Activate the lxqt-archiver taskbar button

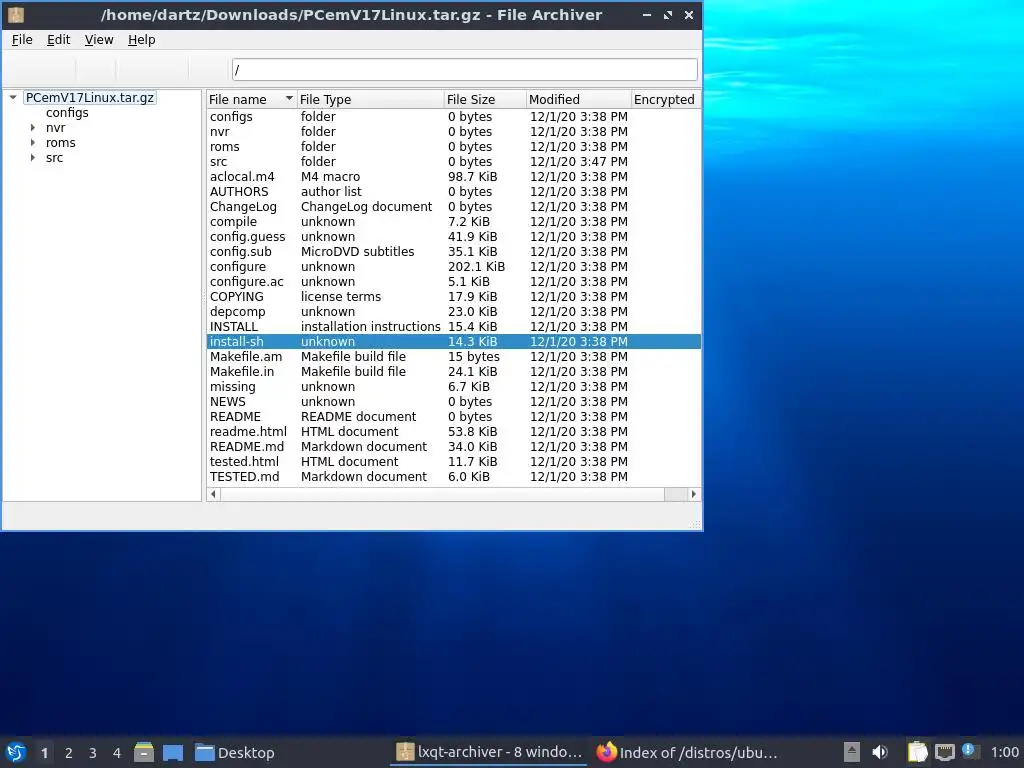(x=489, y=752)
